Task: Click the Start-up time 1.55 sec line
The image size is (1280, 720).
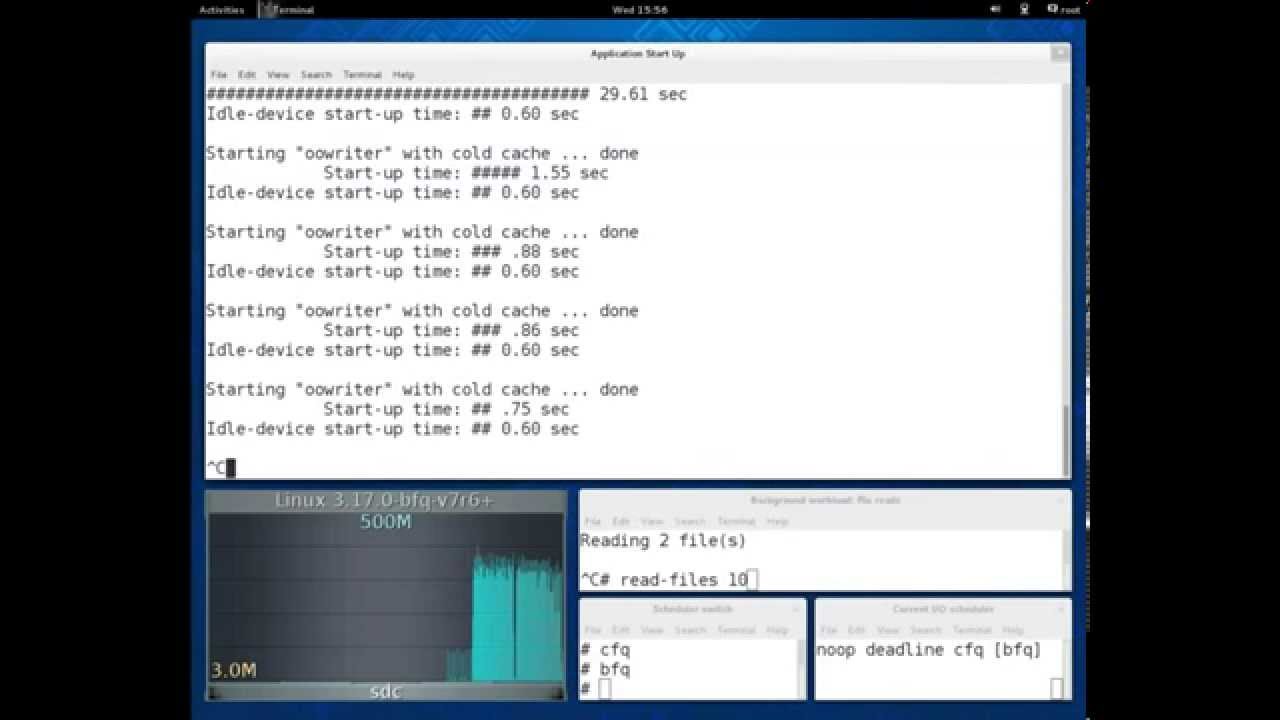Action: pyautogui.click(x=465, y=173)
